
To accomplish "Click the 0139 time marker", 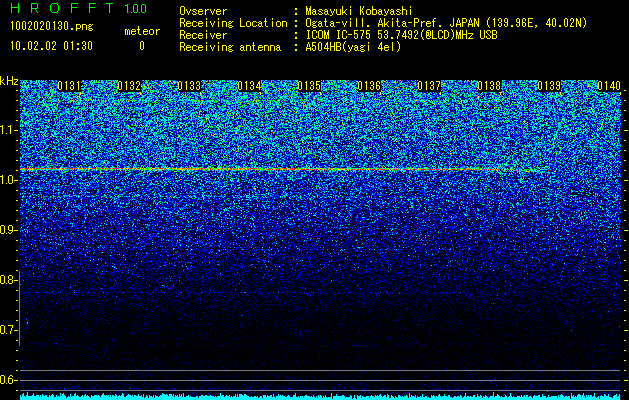I will [549, 86].
